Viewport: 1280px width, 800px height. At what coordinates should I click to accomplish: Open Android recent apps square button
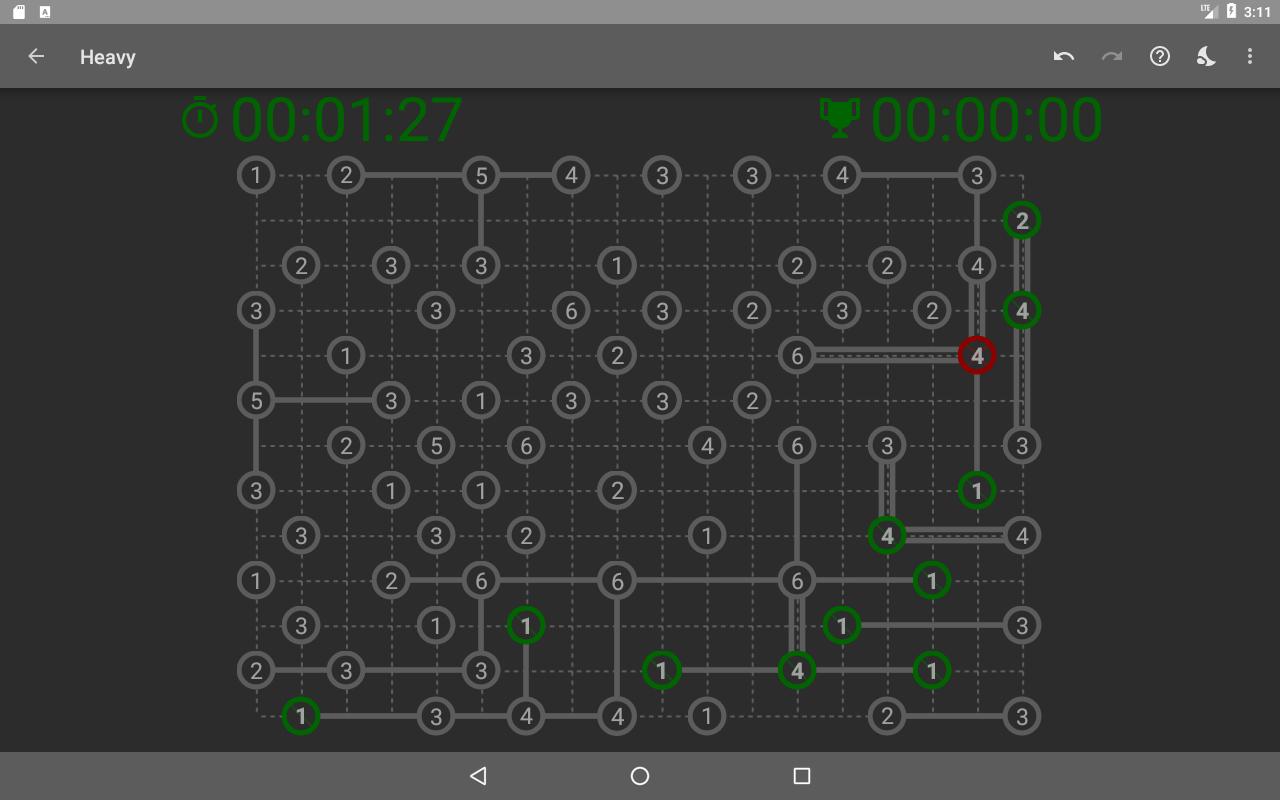(x=801, y=775)
